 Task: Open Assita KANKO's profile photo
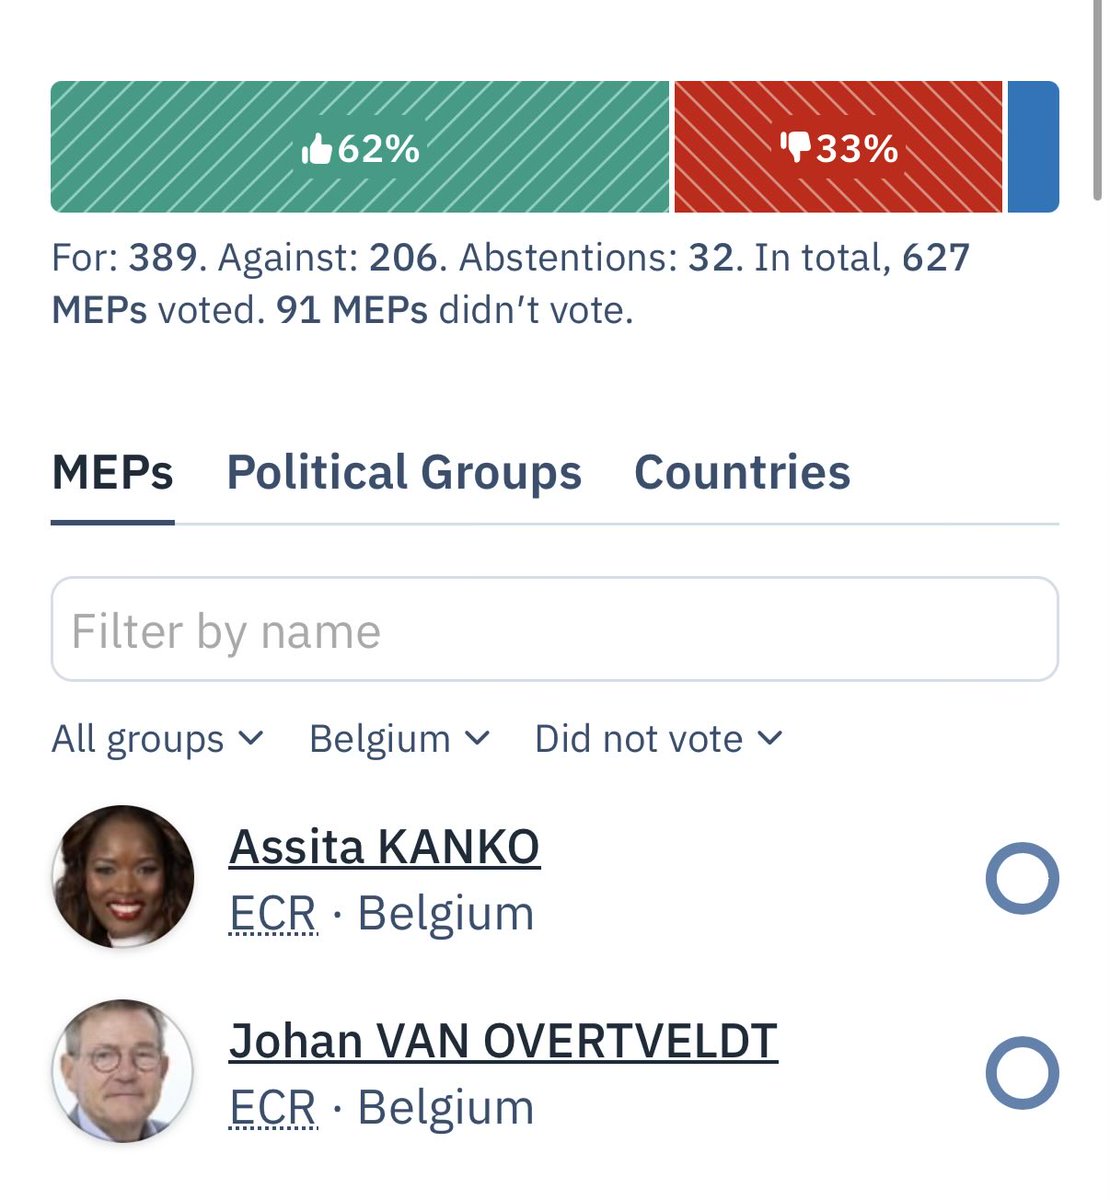(x=123, y=877)
